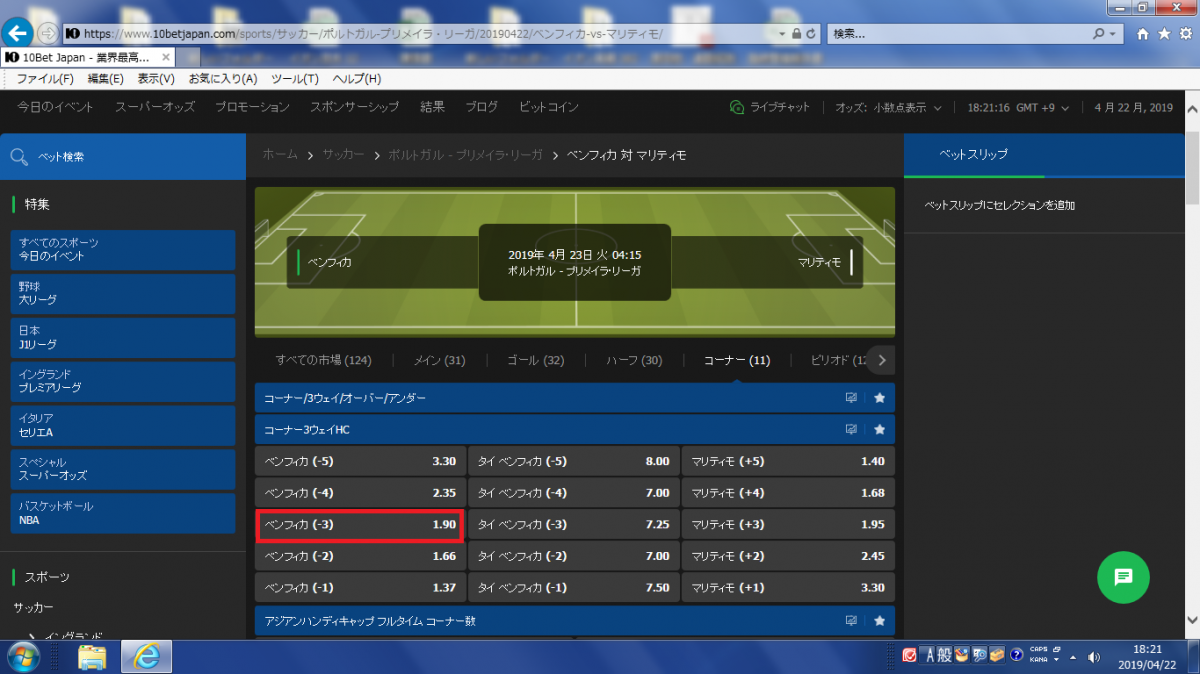Viewport: 1200px width, 674px height.
Task: Click the browser back arrow button
Action: [x=18, y=33]
